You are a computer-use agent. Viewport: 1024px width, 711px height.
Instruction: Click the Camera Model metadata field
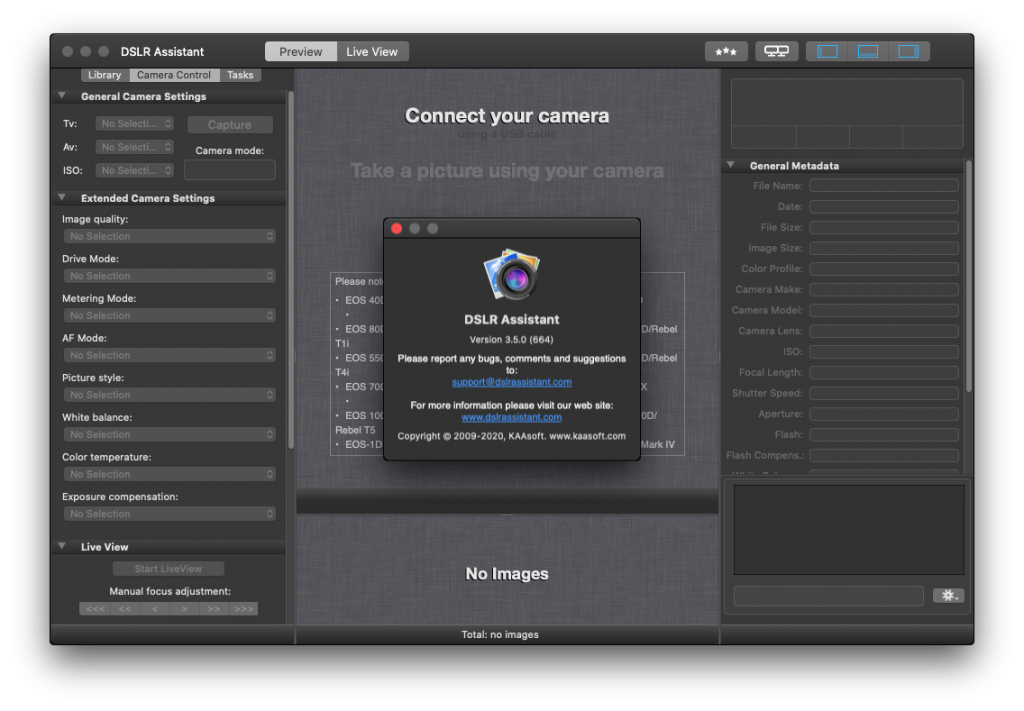click(x=884, y=310)
